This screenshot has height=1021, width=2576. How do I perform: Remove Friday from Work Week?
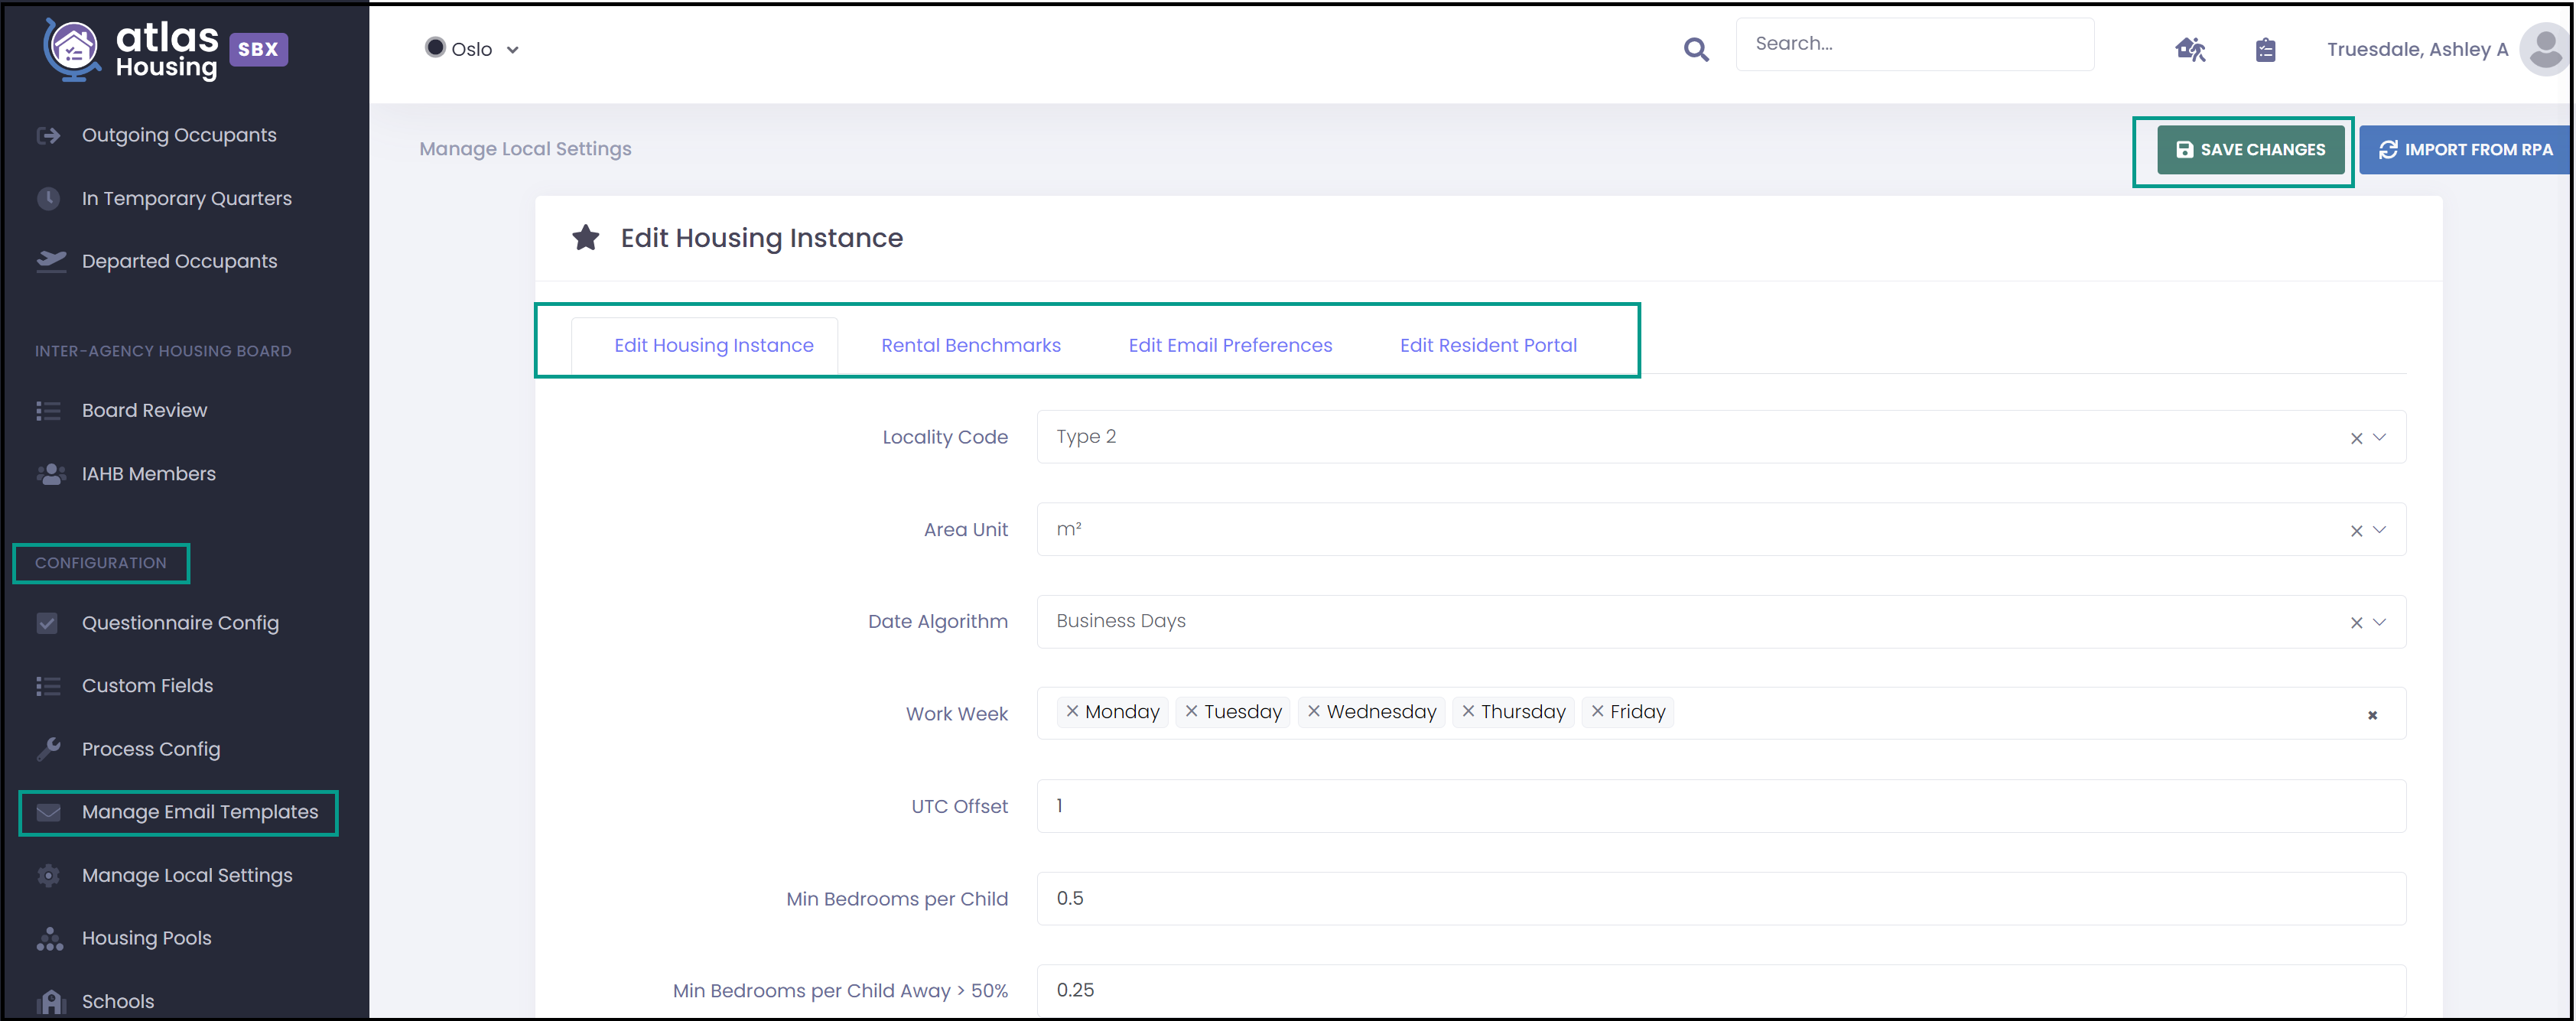click(x=1597, y=711)
